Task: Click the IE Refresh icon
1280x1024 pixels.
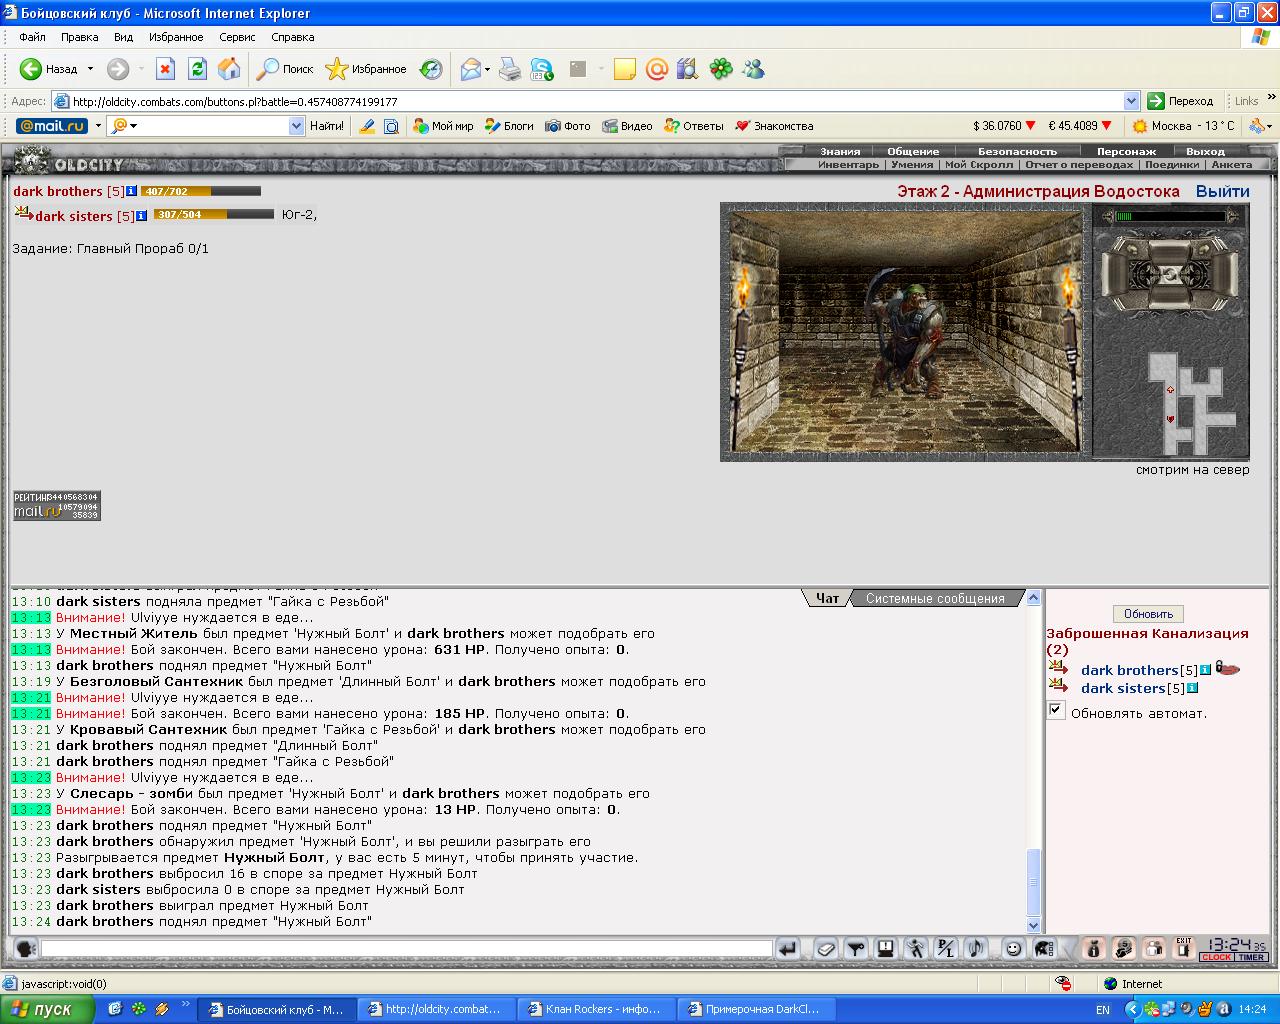Action: [197, 69]
